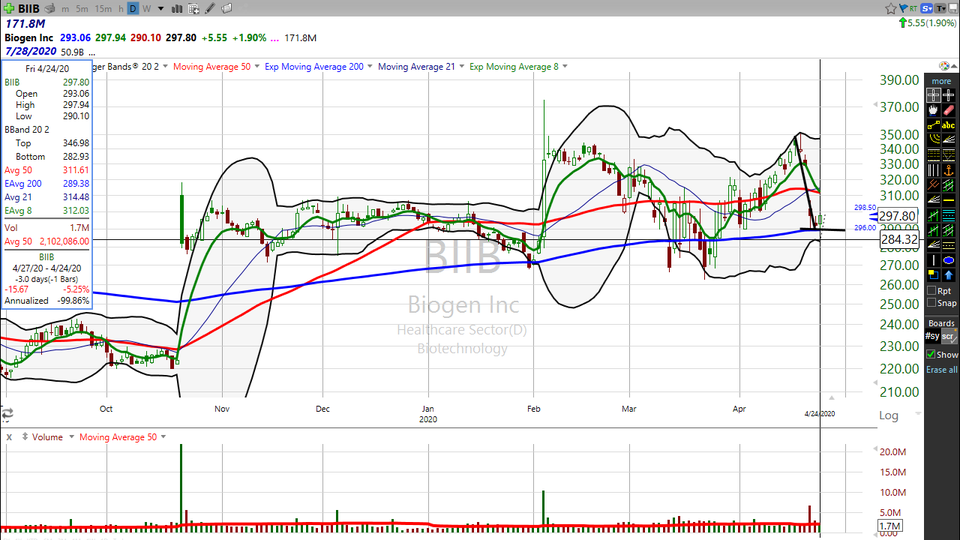Enable the Rpt checkbox
Viewport: 960px width, 540px height.
[x=932, y=291]
